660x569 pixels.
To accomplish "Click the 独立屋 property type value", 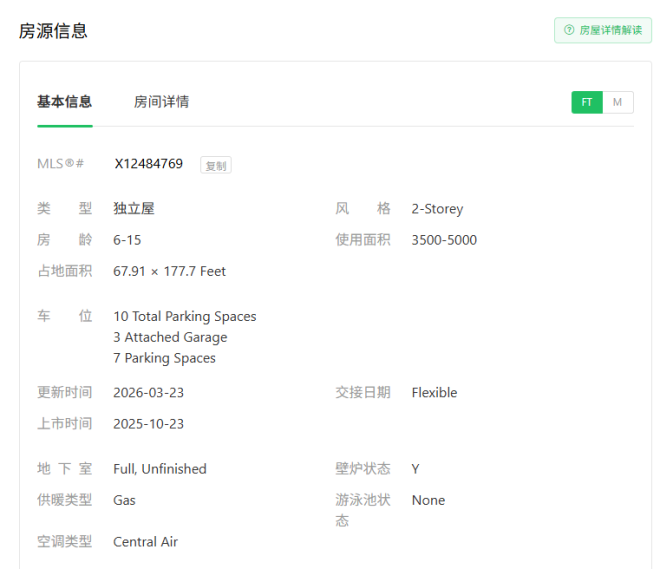I will point(134,209).
